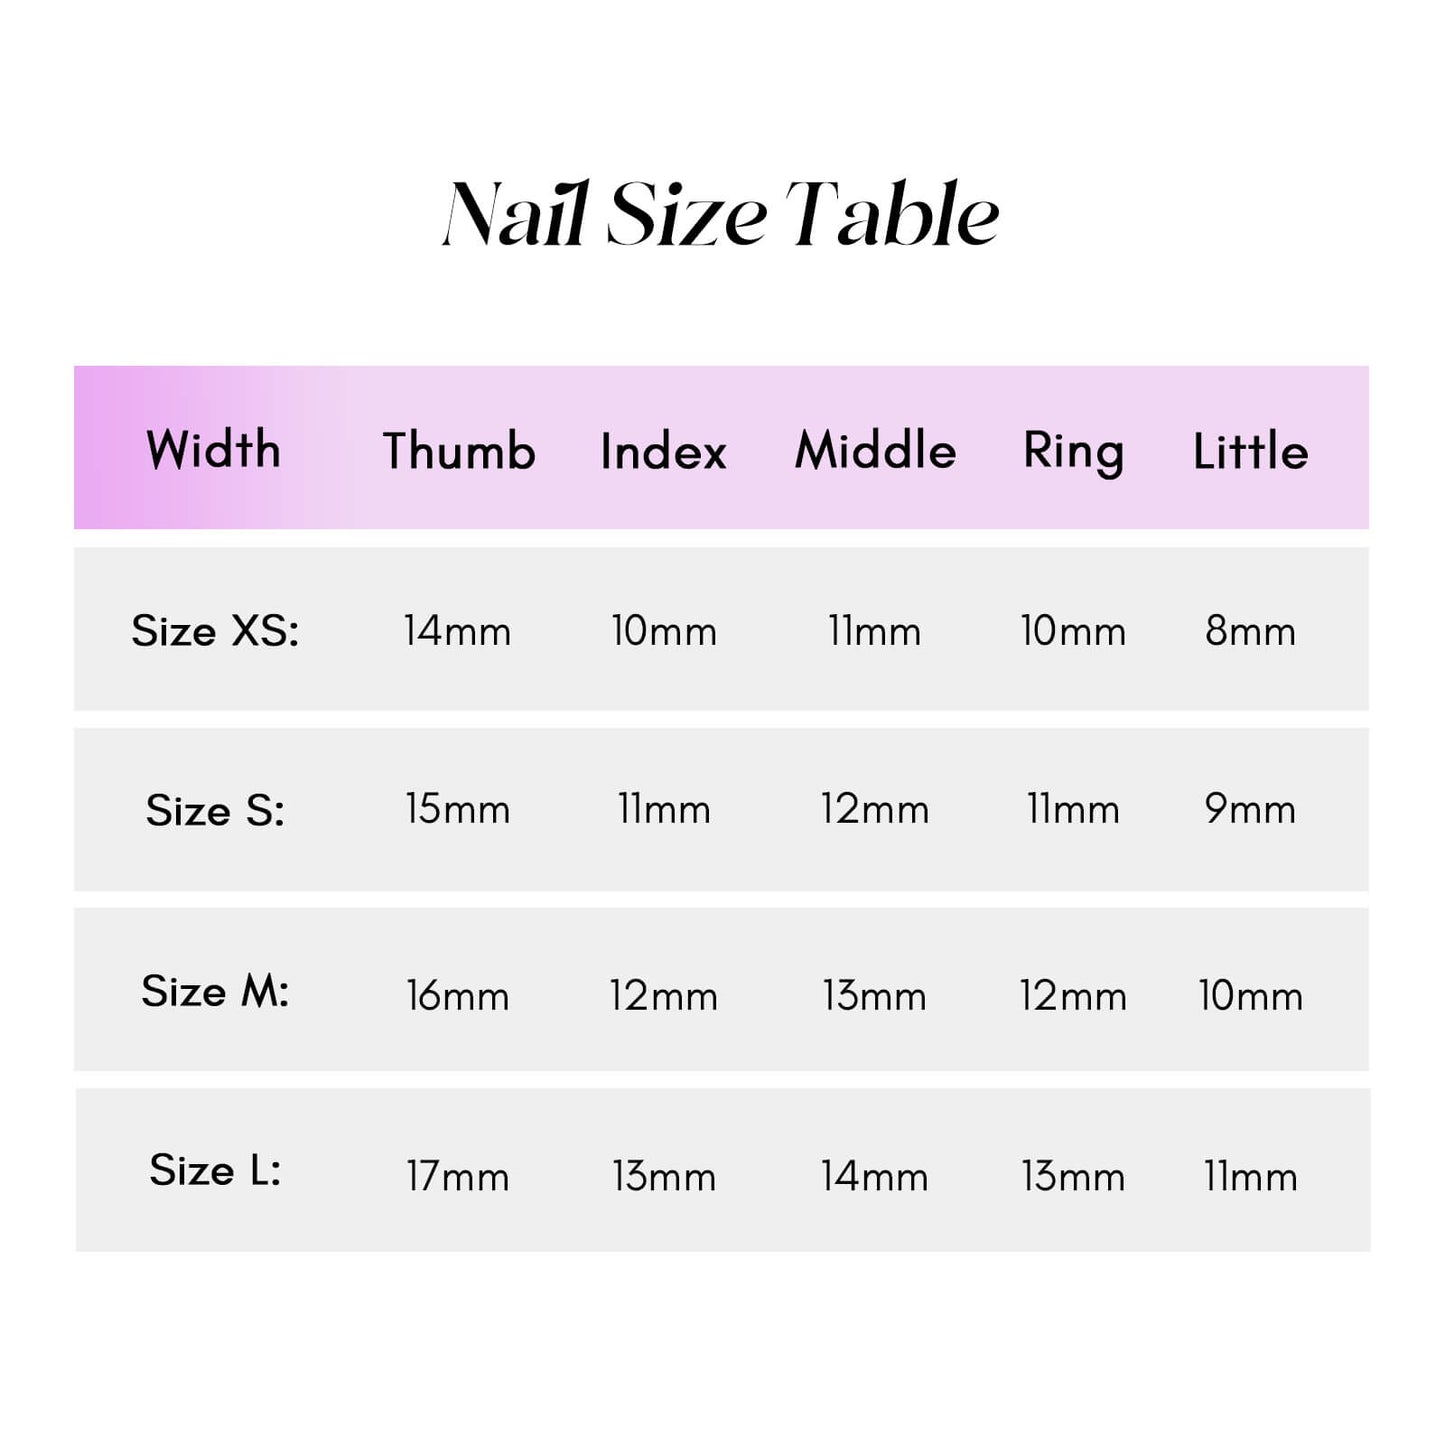Image resolution: width=1445 pixels, height=1445 pixels.
Task: Select the 13mm middle value for Size M
Action: pos(874,996)
